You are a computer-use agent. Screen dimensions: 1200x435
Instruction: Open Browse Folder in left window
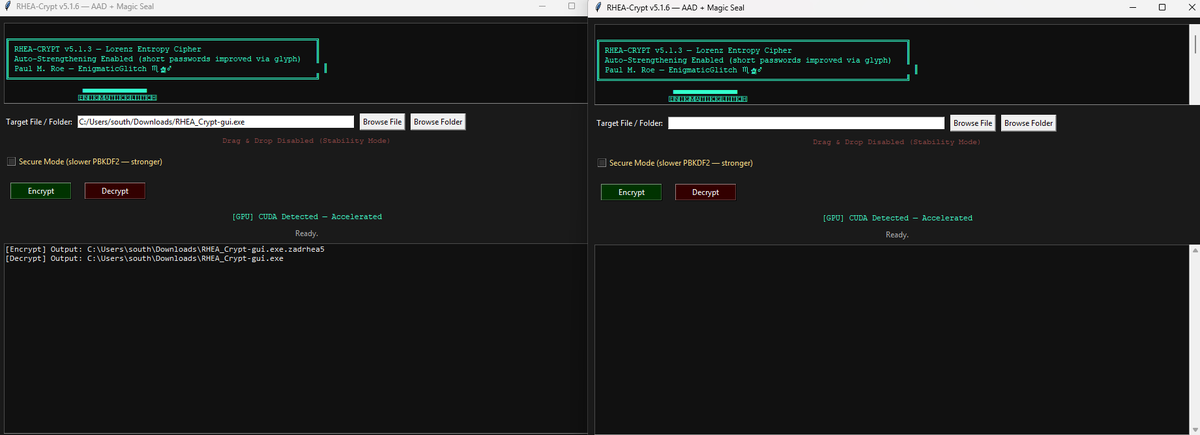pyautogui.click(x=438, y=122)
